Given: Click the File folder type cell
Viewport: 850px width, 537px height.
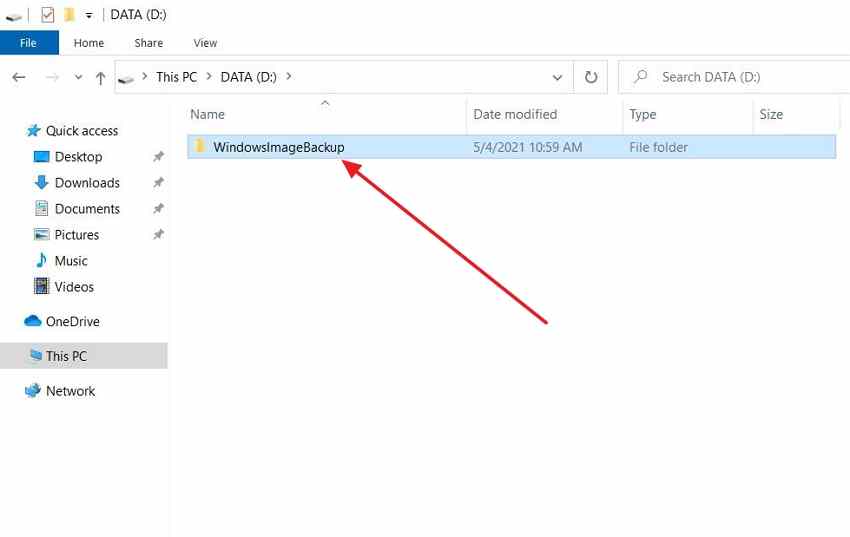Looking at the screenshot, I should 658,147.
